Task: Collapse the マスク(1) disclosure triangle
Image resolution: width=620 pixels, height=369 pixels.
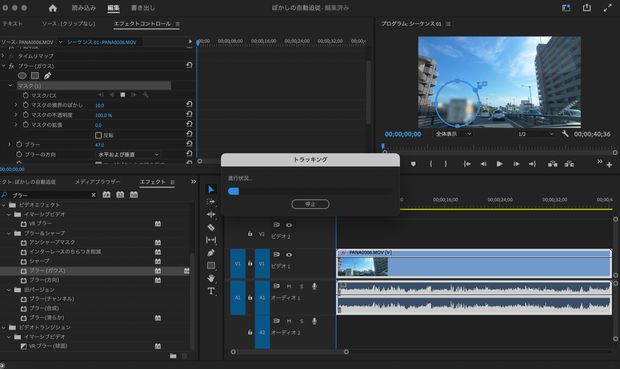Action: pos(10,85)
